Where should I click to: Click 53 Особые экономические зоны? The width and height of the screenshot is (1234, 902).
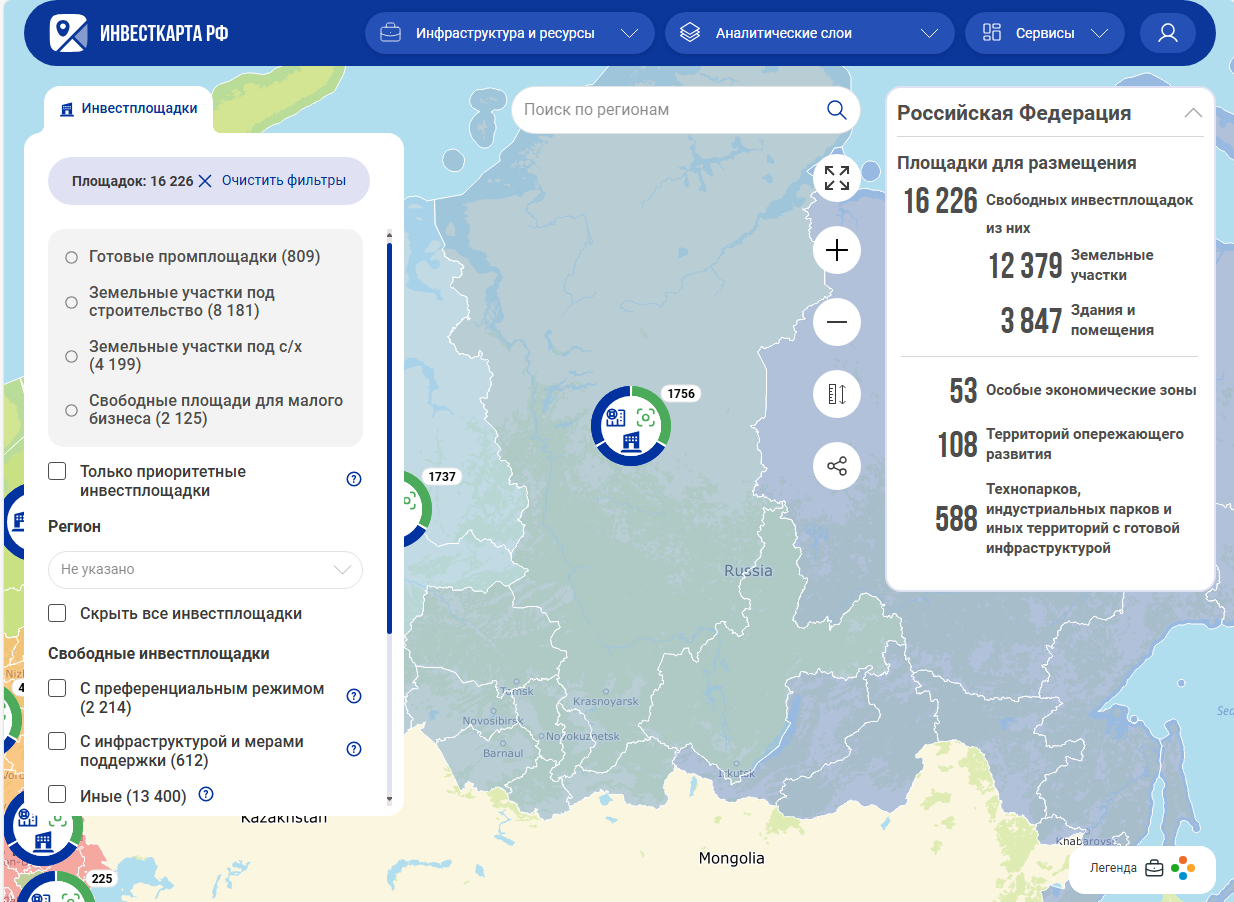pyautogui.click(x=1072, y=390)
